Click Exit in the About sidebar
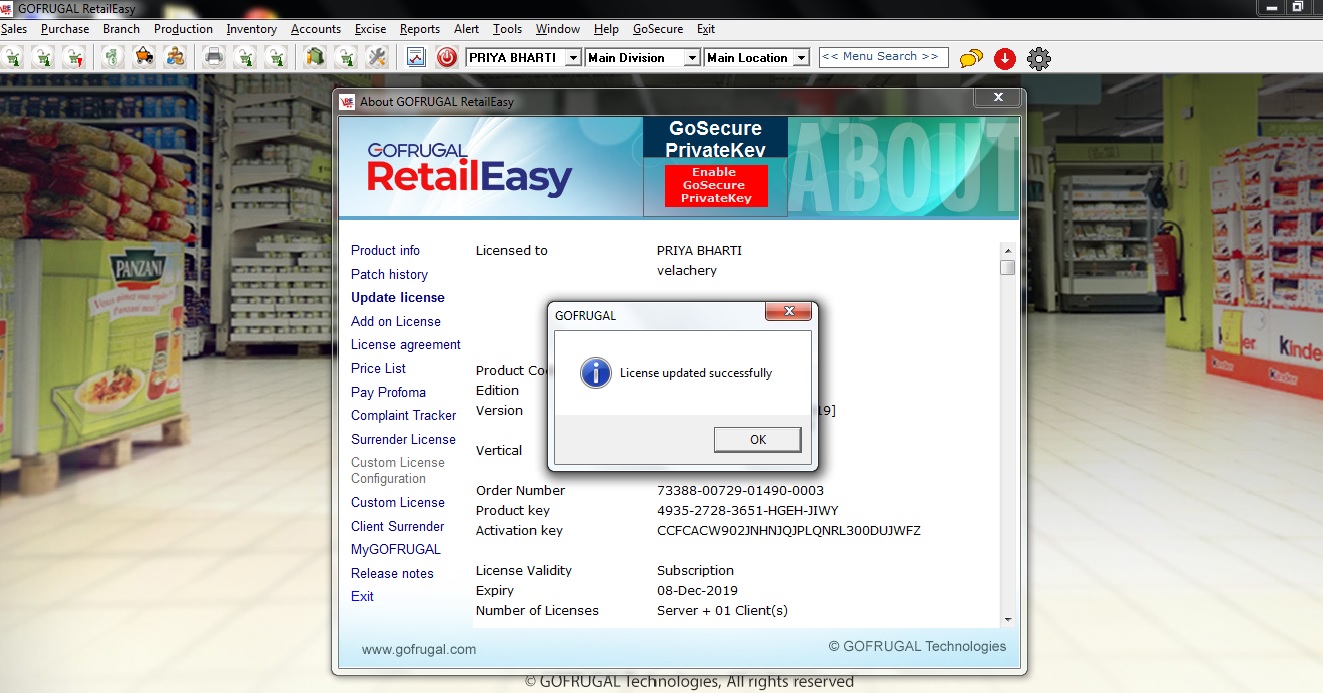1323x693 pixels. (362, 596)
